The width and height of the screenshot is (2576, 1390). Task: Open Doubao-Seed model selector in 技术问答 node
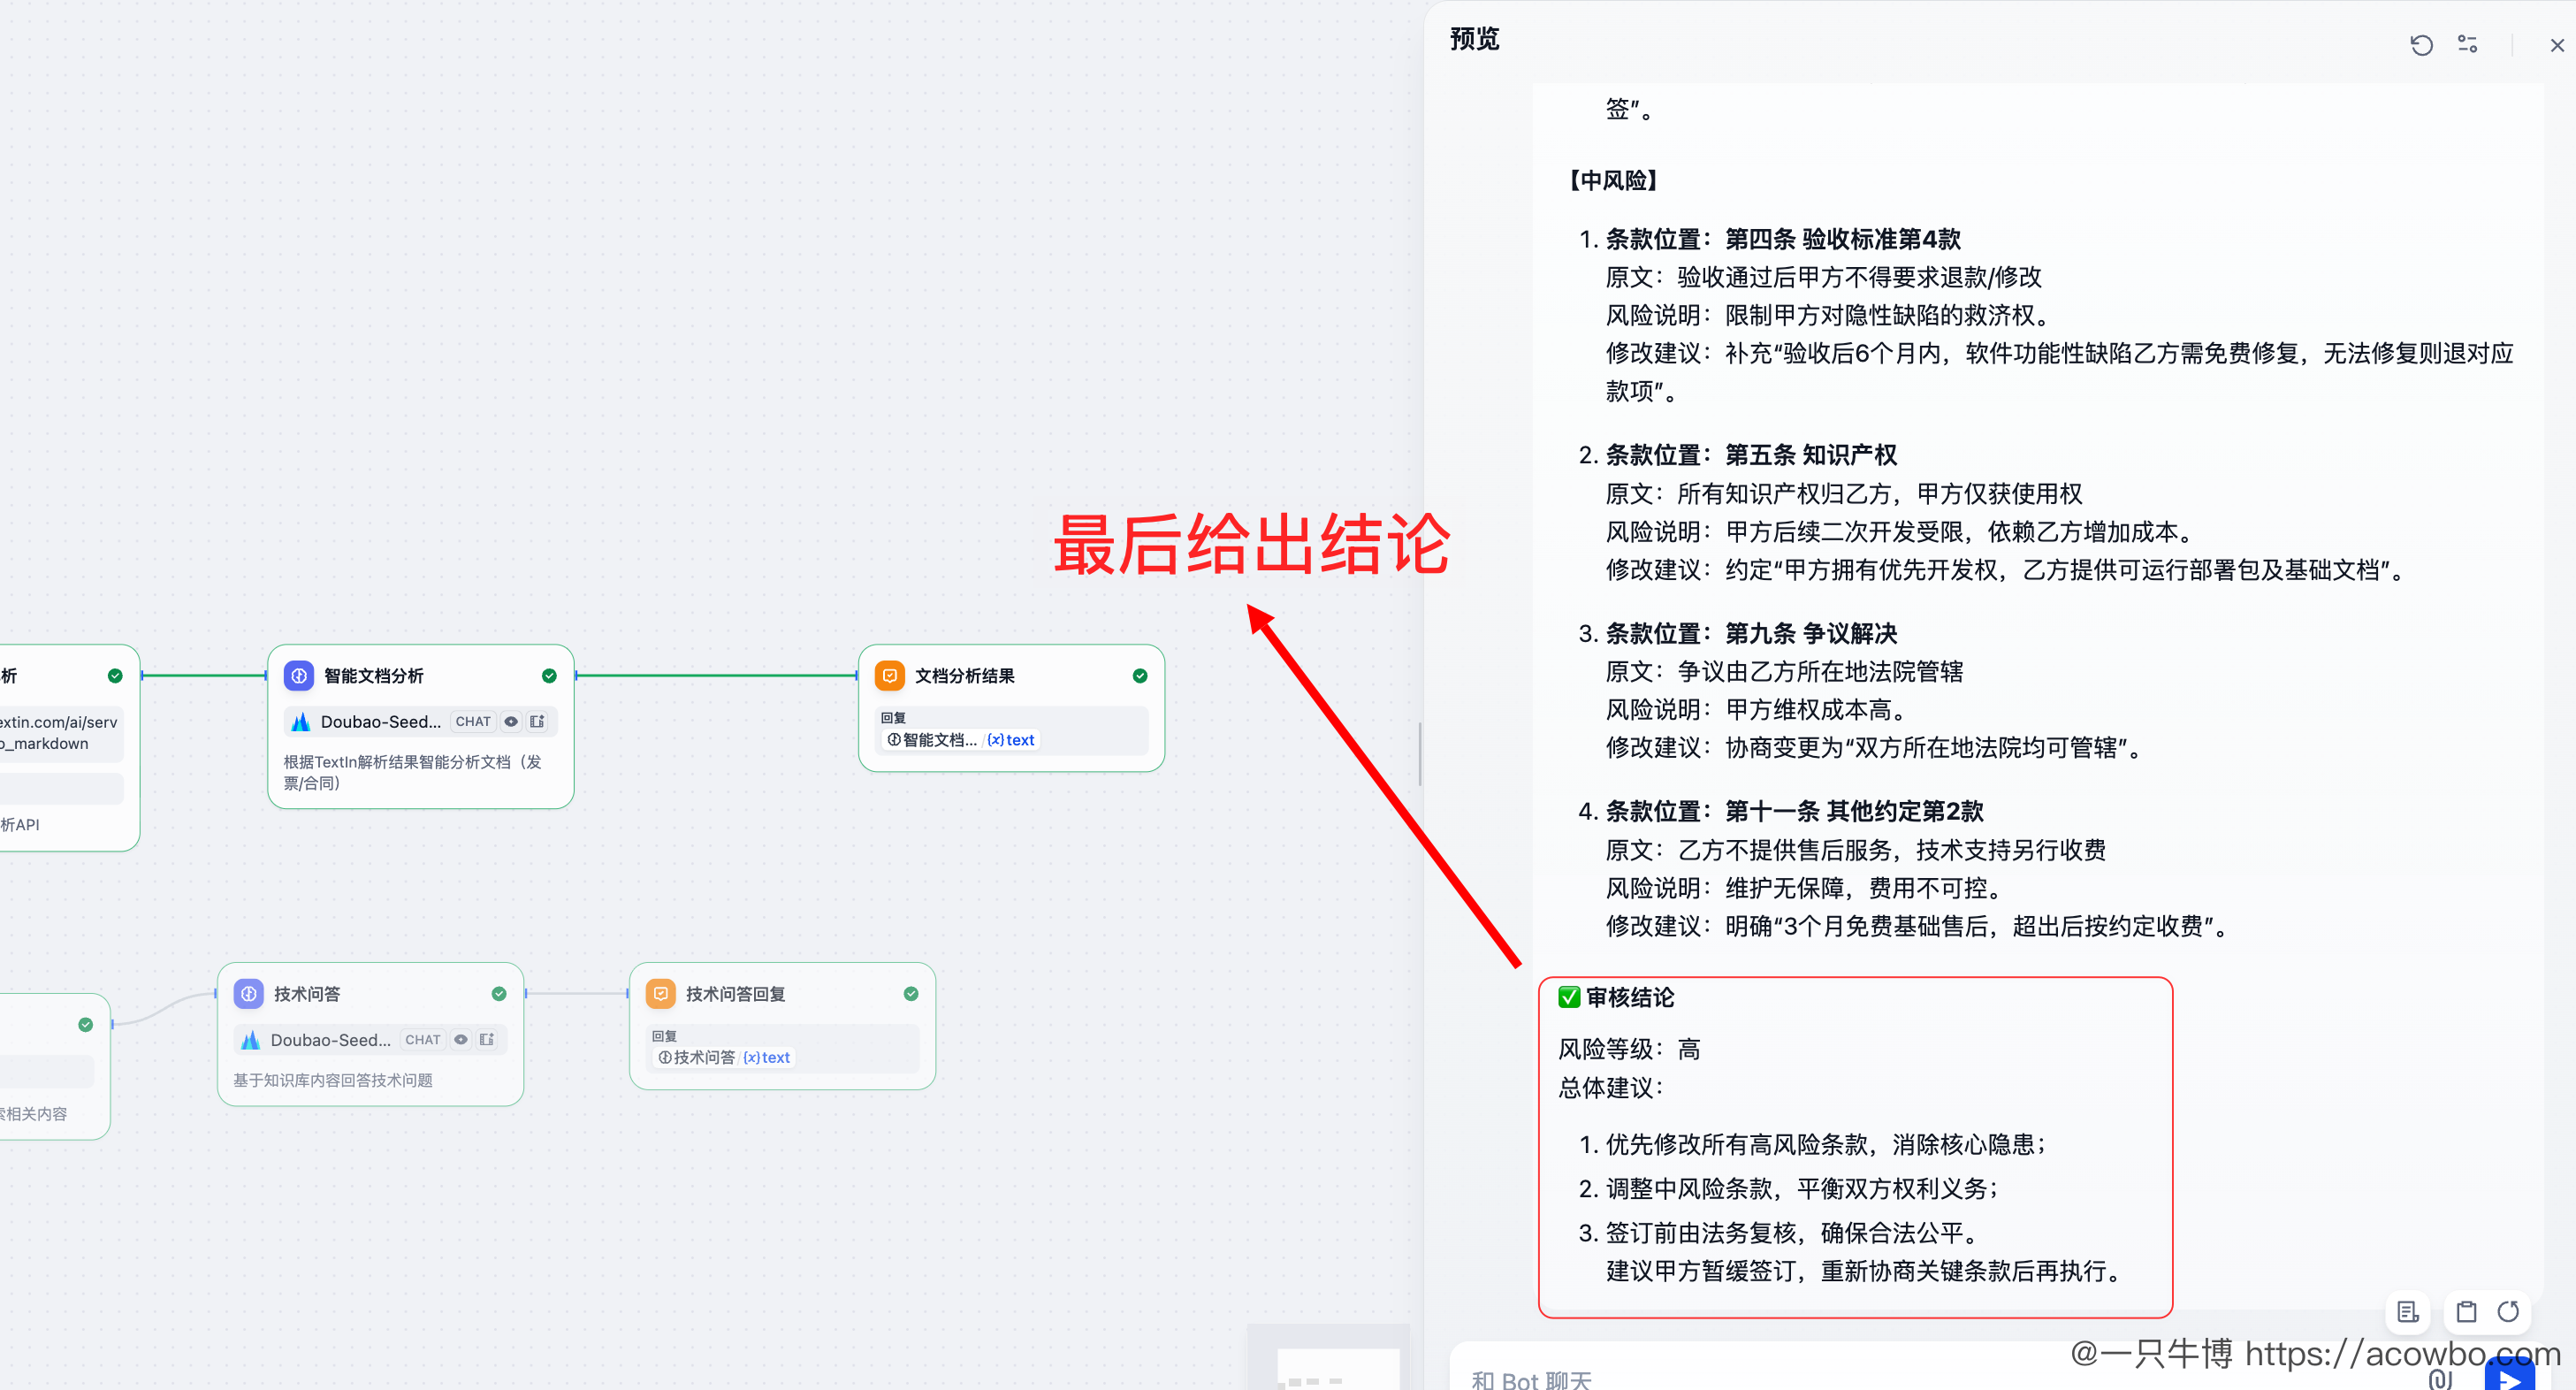click(x=330, y=1039)
